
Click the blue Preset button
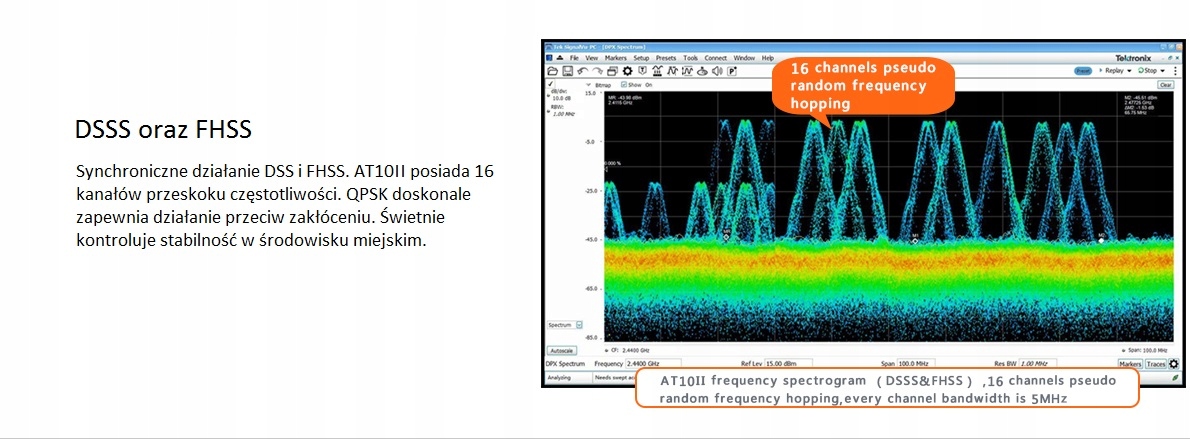coord(1083,71)
